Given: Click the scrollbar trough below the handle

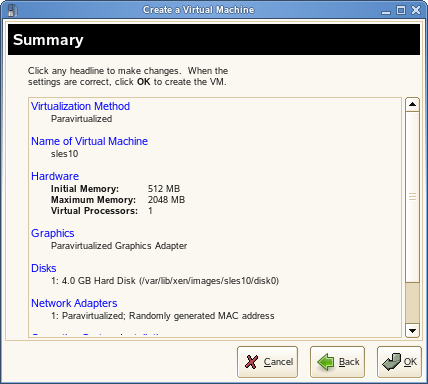Looking at the screenshot, I should point(412,303).
